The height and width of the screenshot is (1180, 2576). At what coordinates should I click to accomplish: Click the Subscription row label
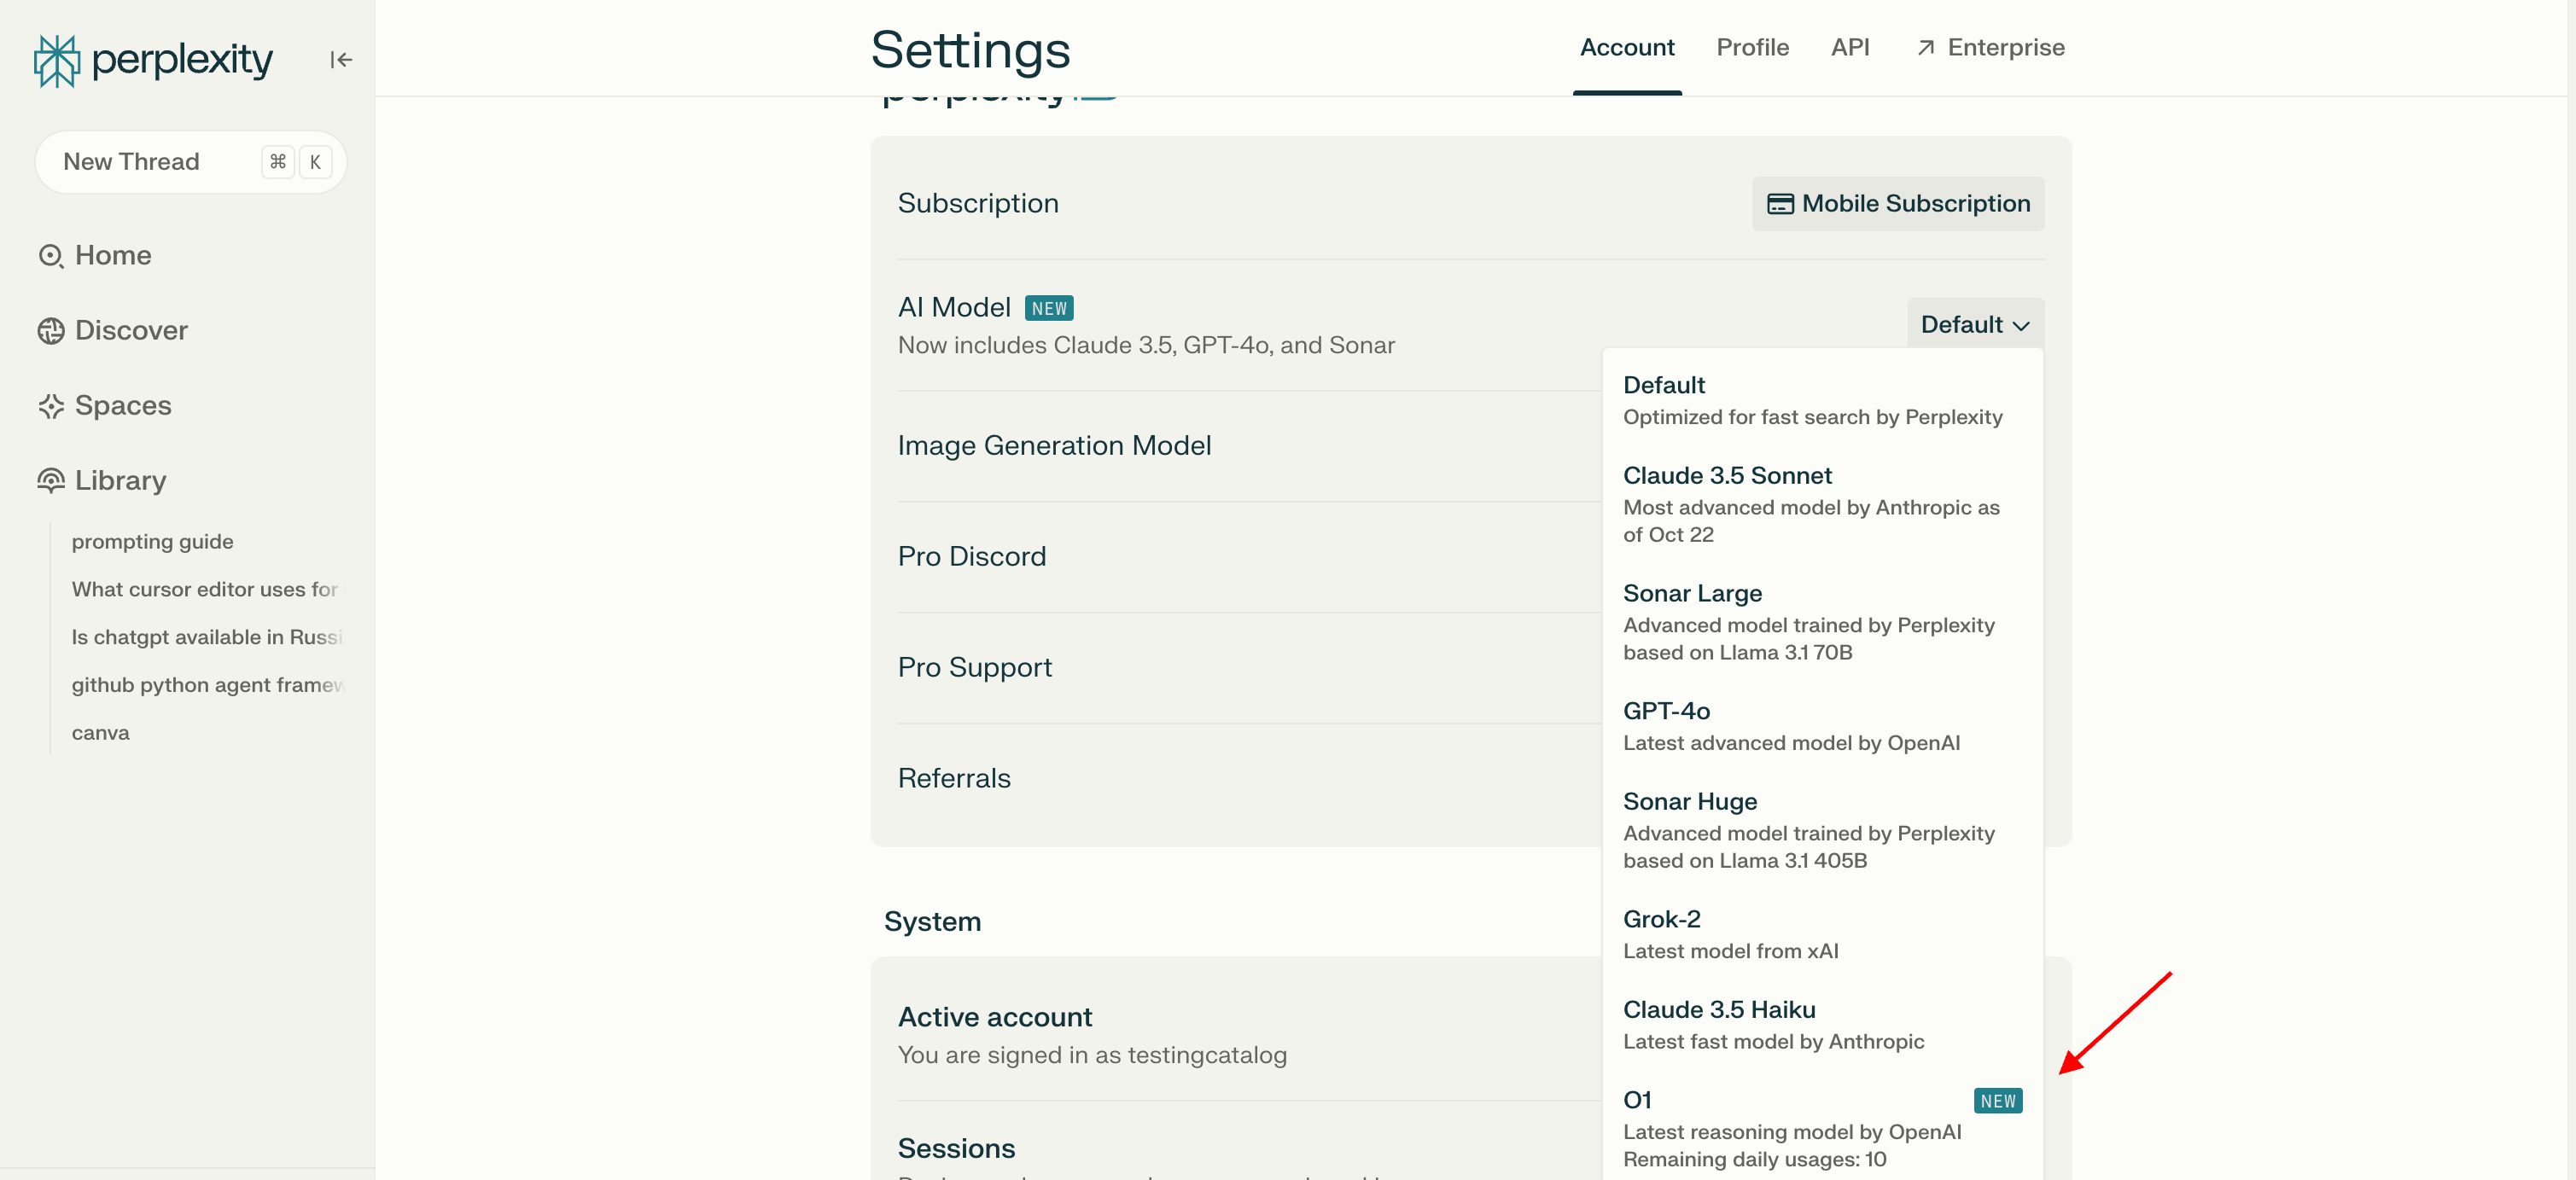point(978,204)
